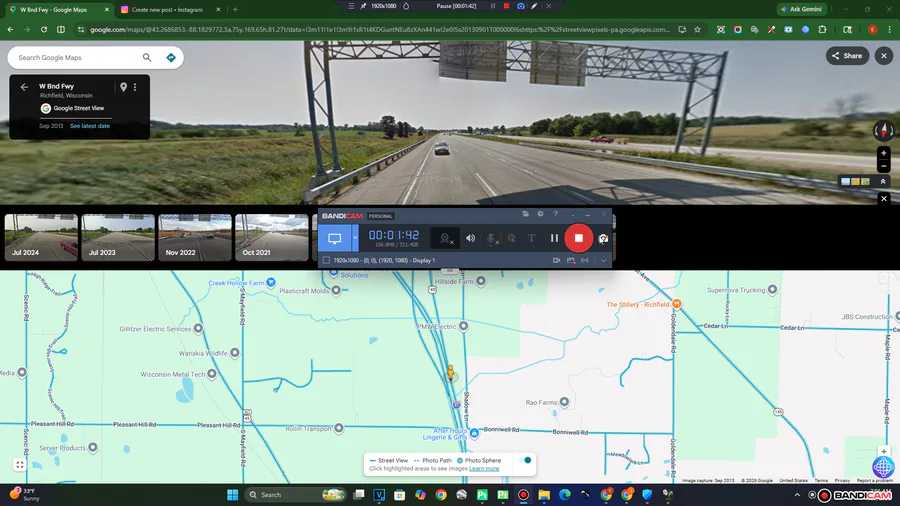Open a new browser tab
This screenshot has height=506, width=900.
235,10
